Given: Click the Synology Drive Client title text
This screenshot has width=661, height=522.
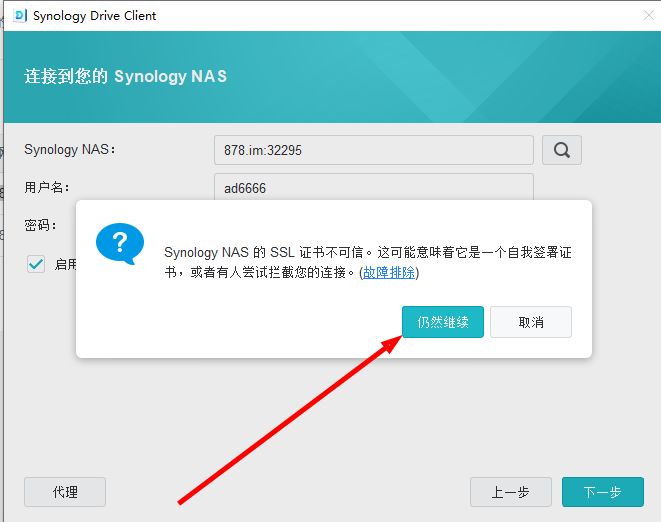Looking at the screenshot, I should 95,16.
